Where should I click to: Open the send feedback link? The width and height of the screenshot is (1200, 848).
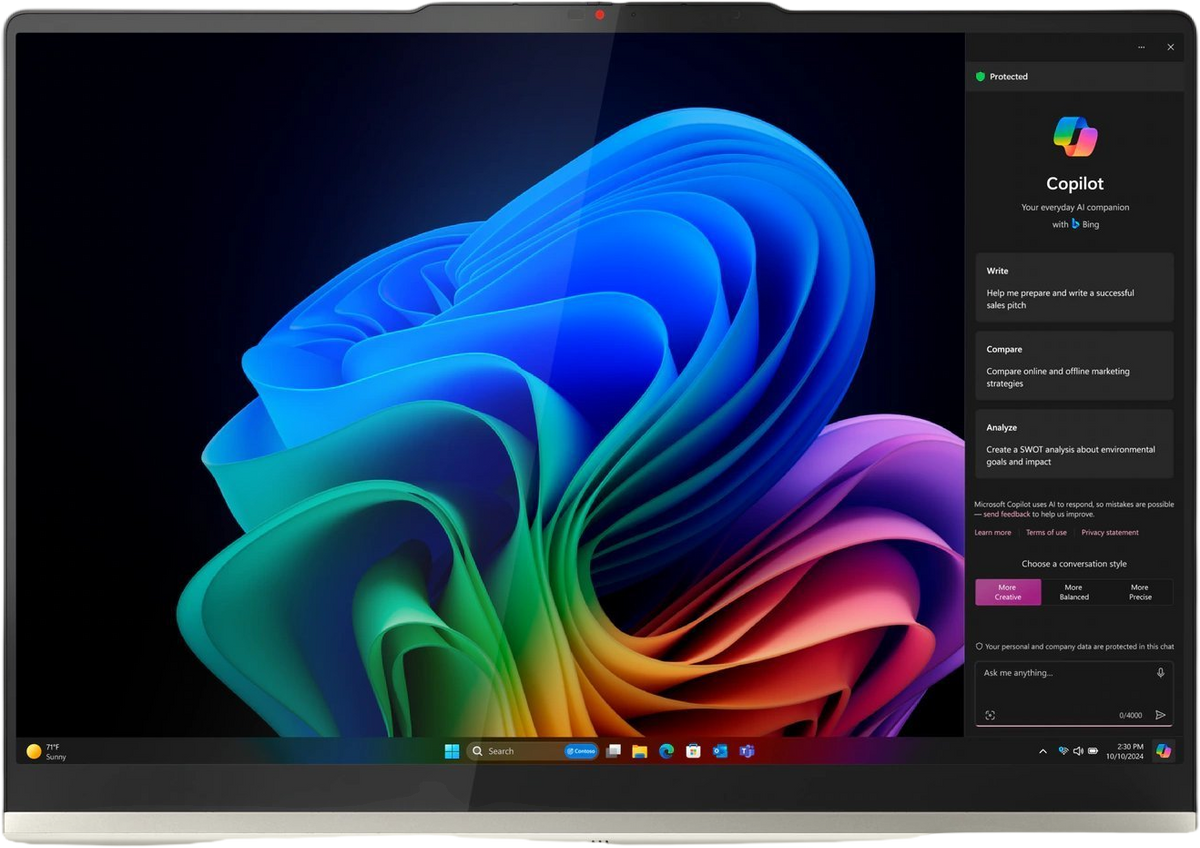pos(1007,514)
